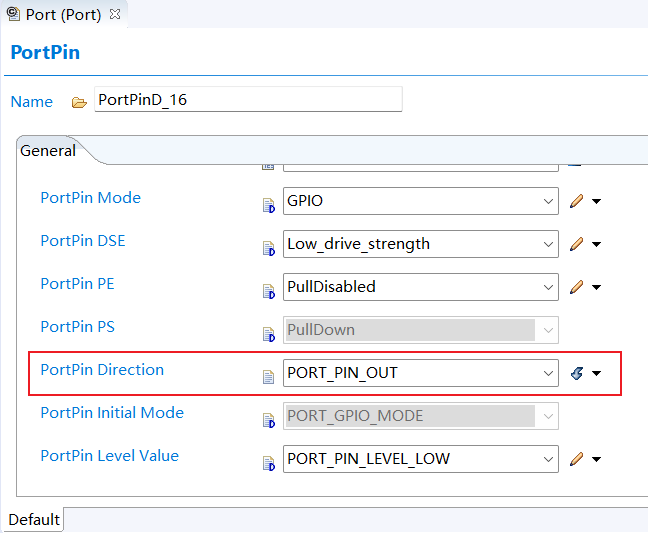This screenshot has height=533, width=648.
Task: Switch to the General tab
Action: point(48,151)
